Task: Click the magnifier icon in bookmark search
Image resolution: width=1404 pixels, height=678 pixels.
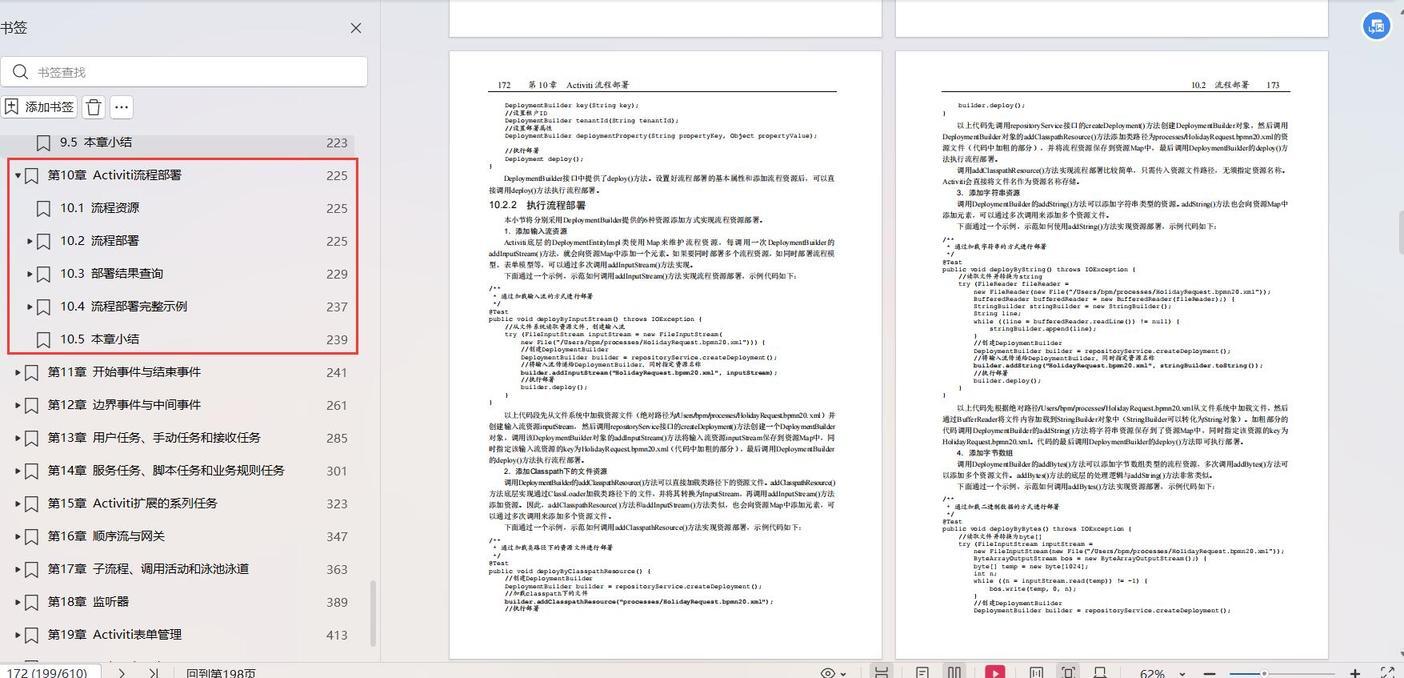Action: tap(20, 72)
